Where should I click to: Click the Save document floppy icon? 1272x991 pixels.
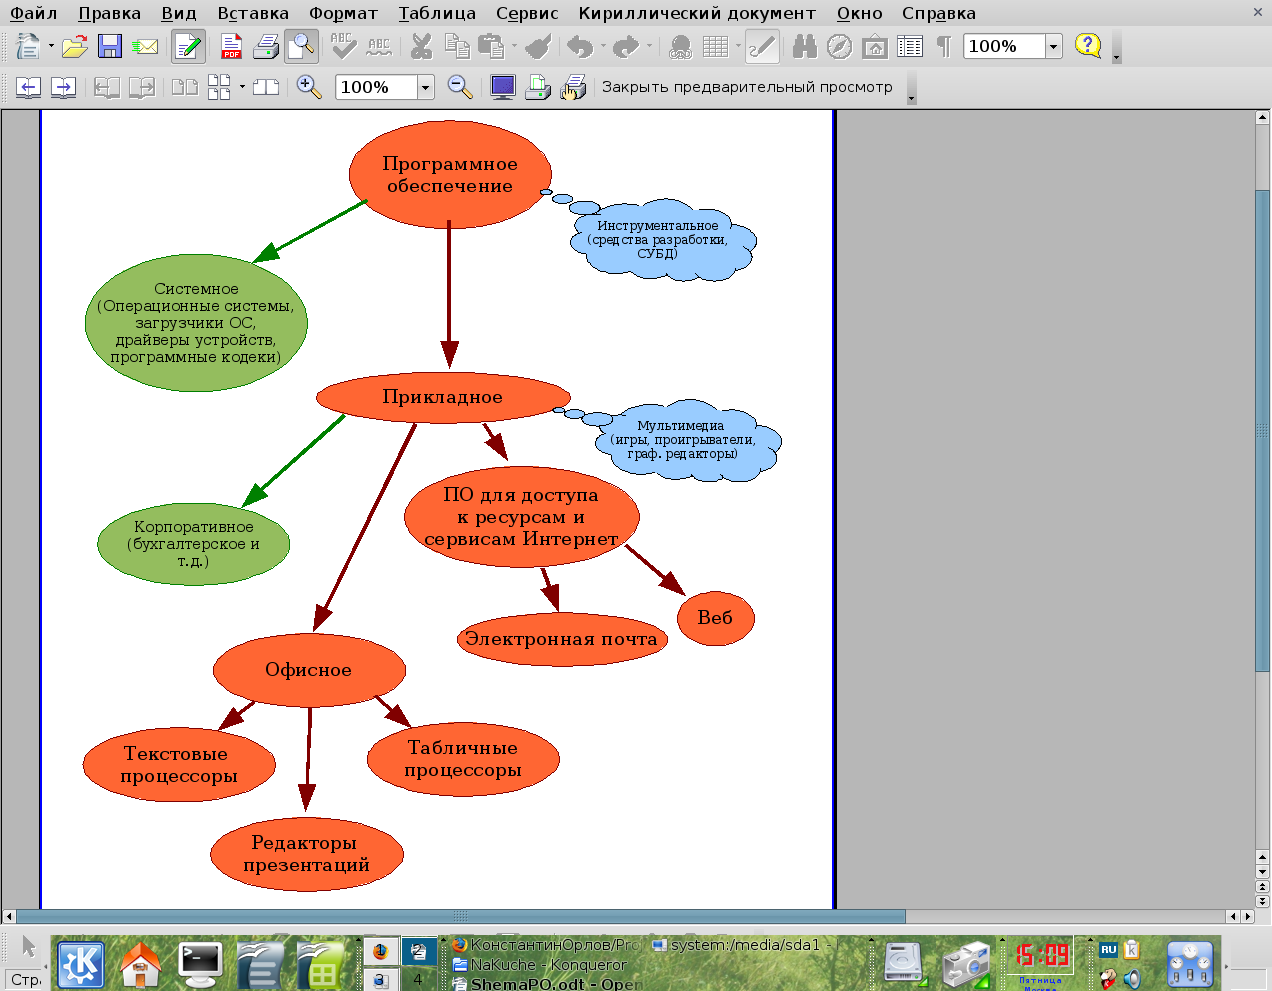point(109,46)
